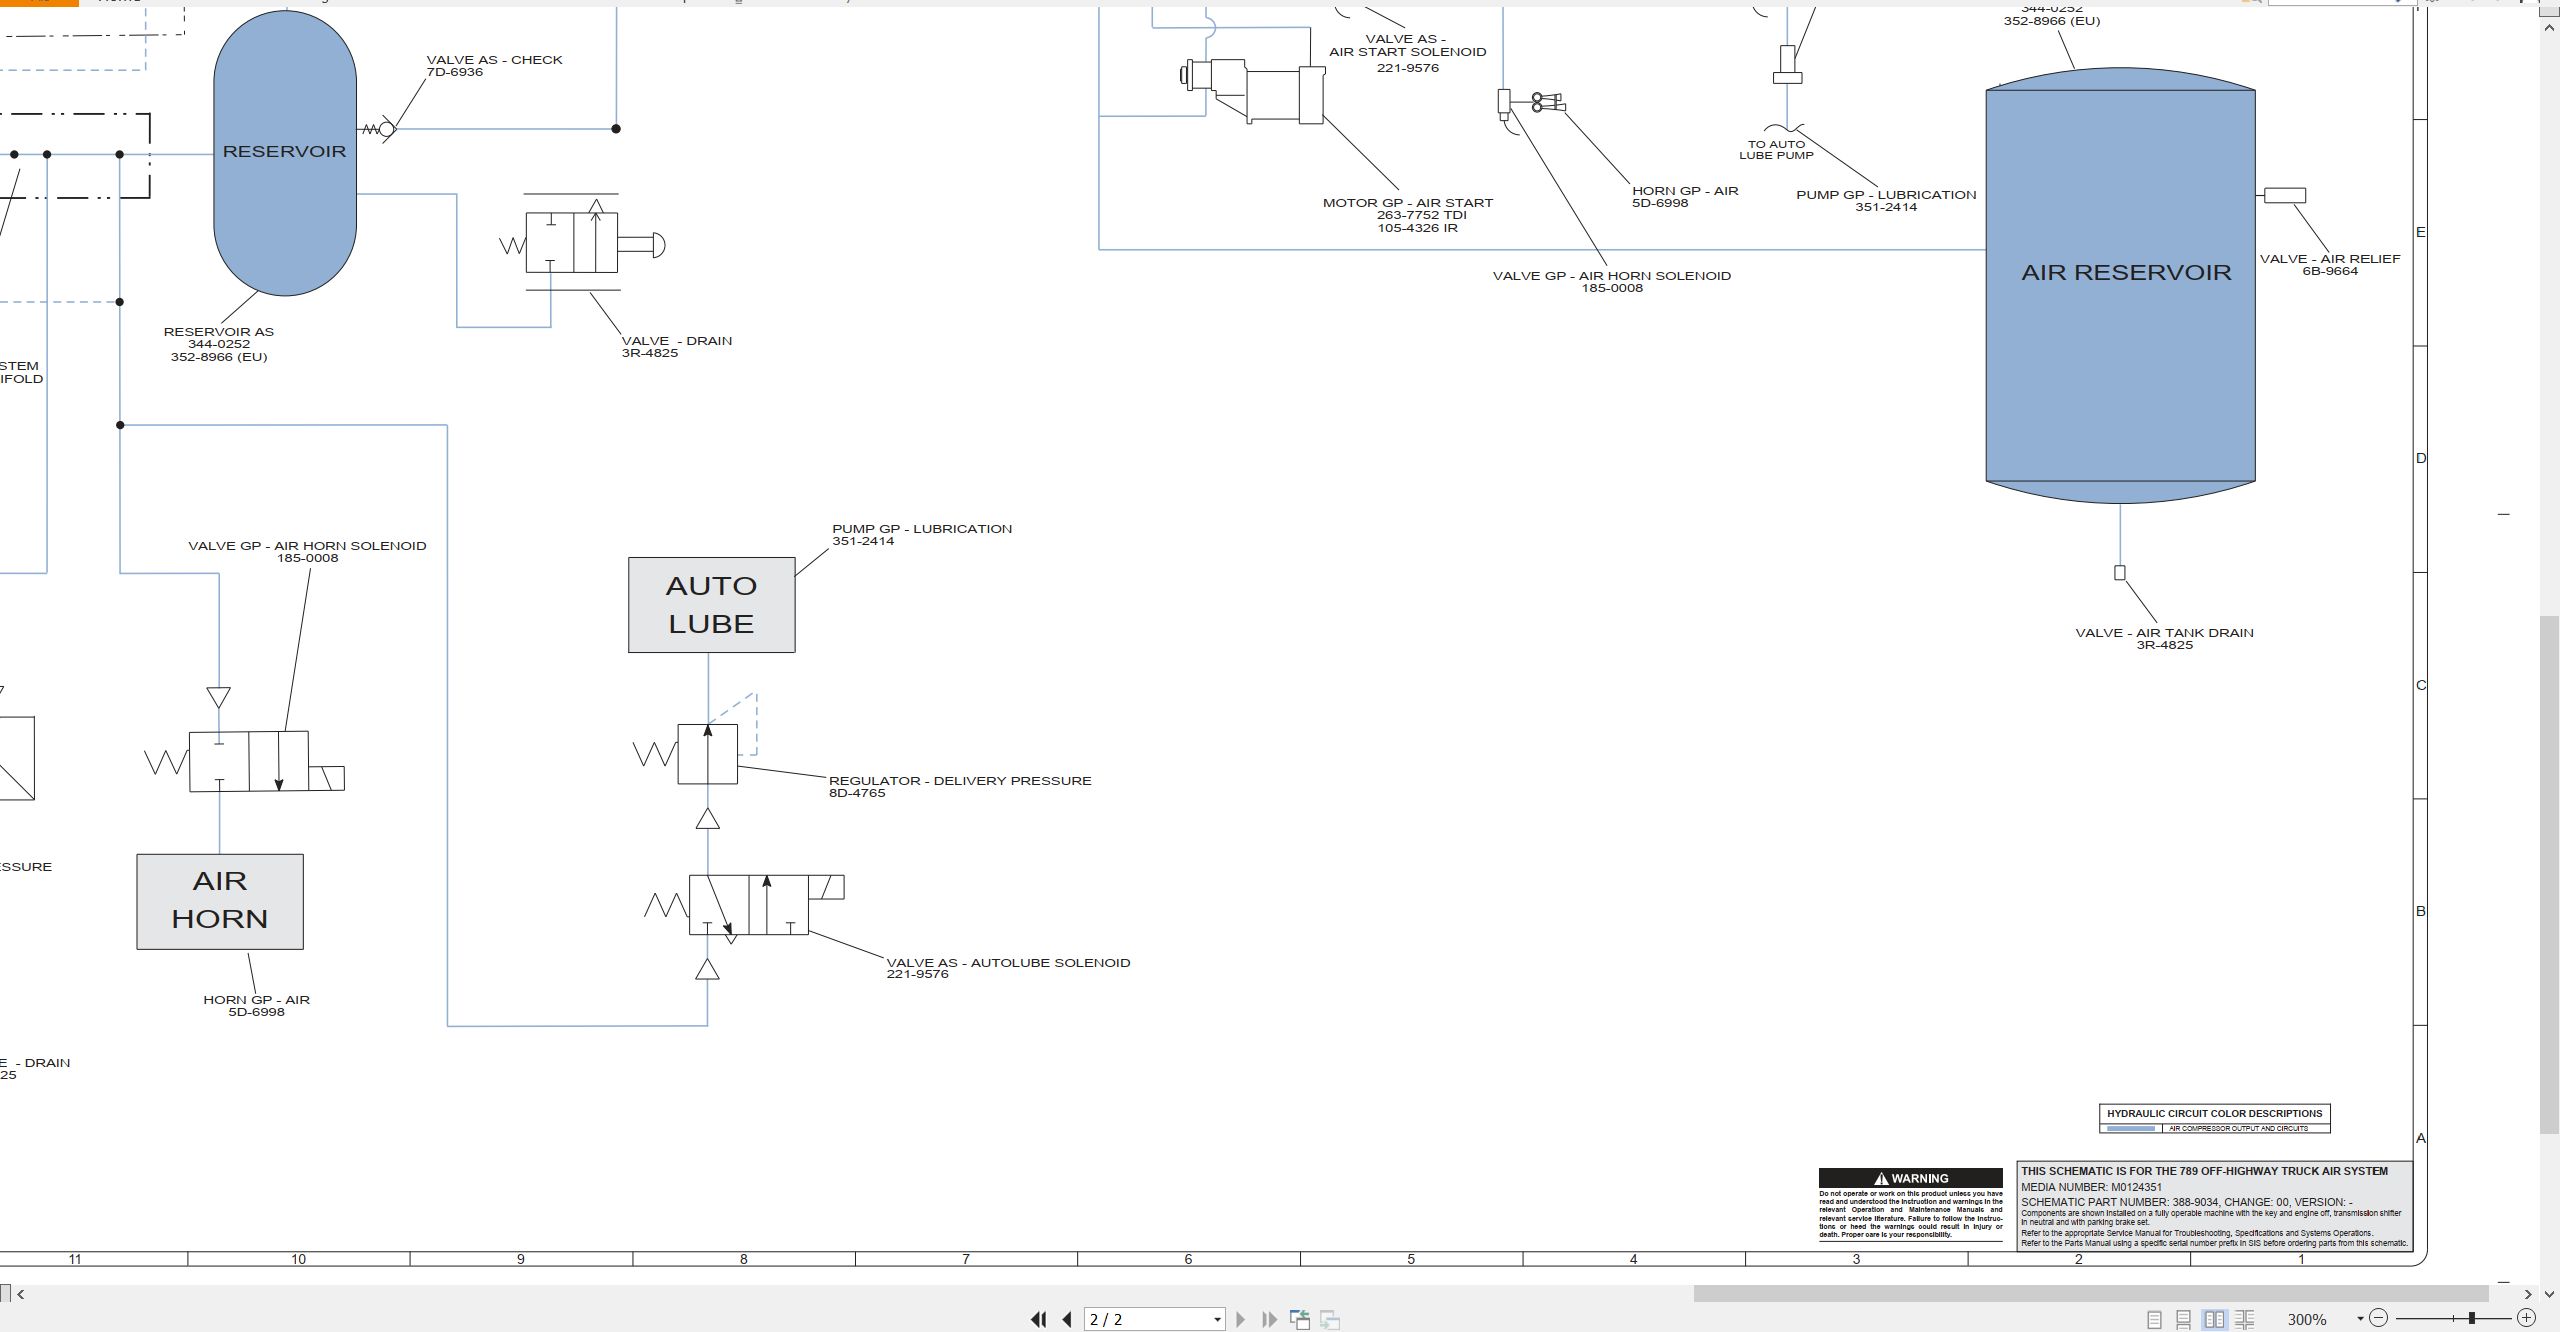Viewport: 2560px width, 1332px height.
Task: Click the RESERVOIR label inside the small tank
Action: coord(284,151)
